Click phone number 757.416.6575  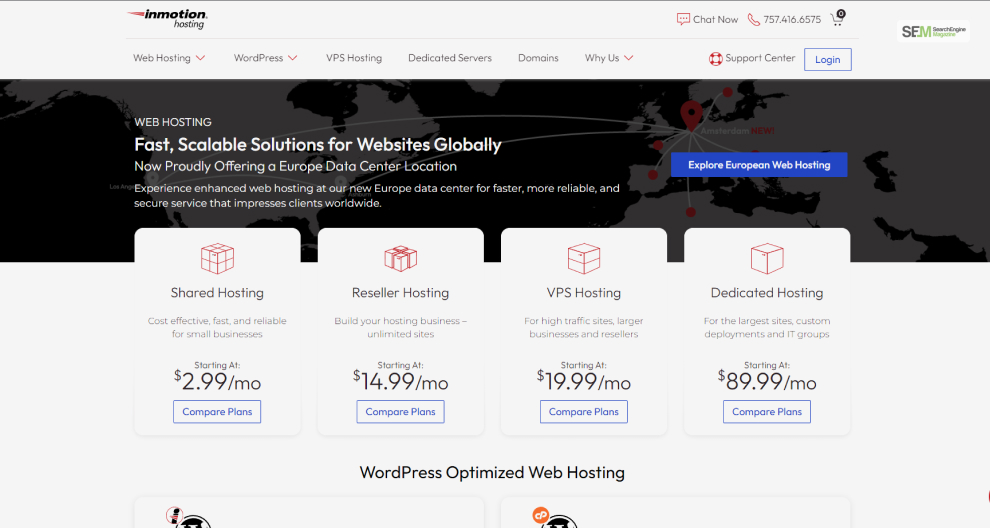click(x=792, y=20)
